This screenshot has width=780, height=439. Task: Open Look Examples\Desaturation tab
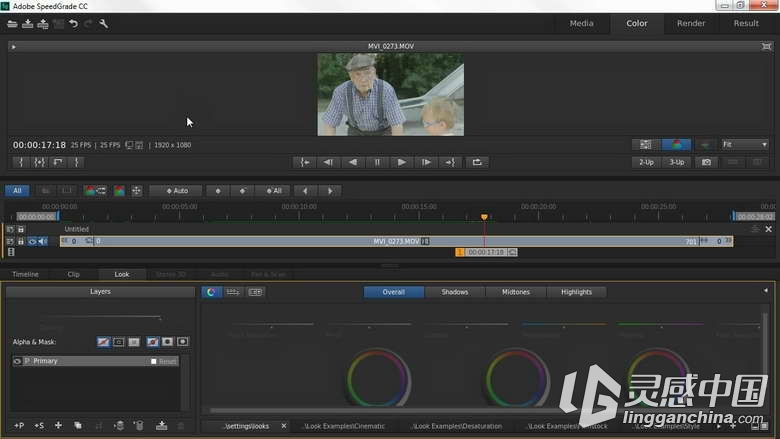(x=457, y=426)
